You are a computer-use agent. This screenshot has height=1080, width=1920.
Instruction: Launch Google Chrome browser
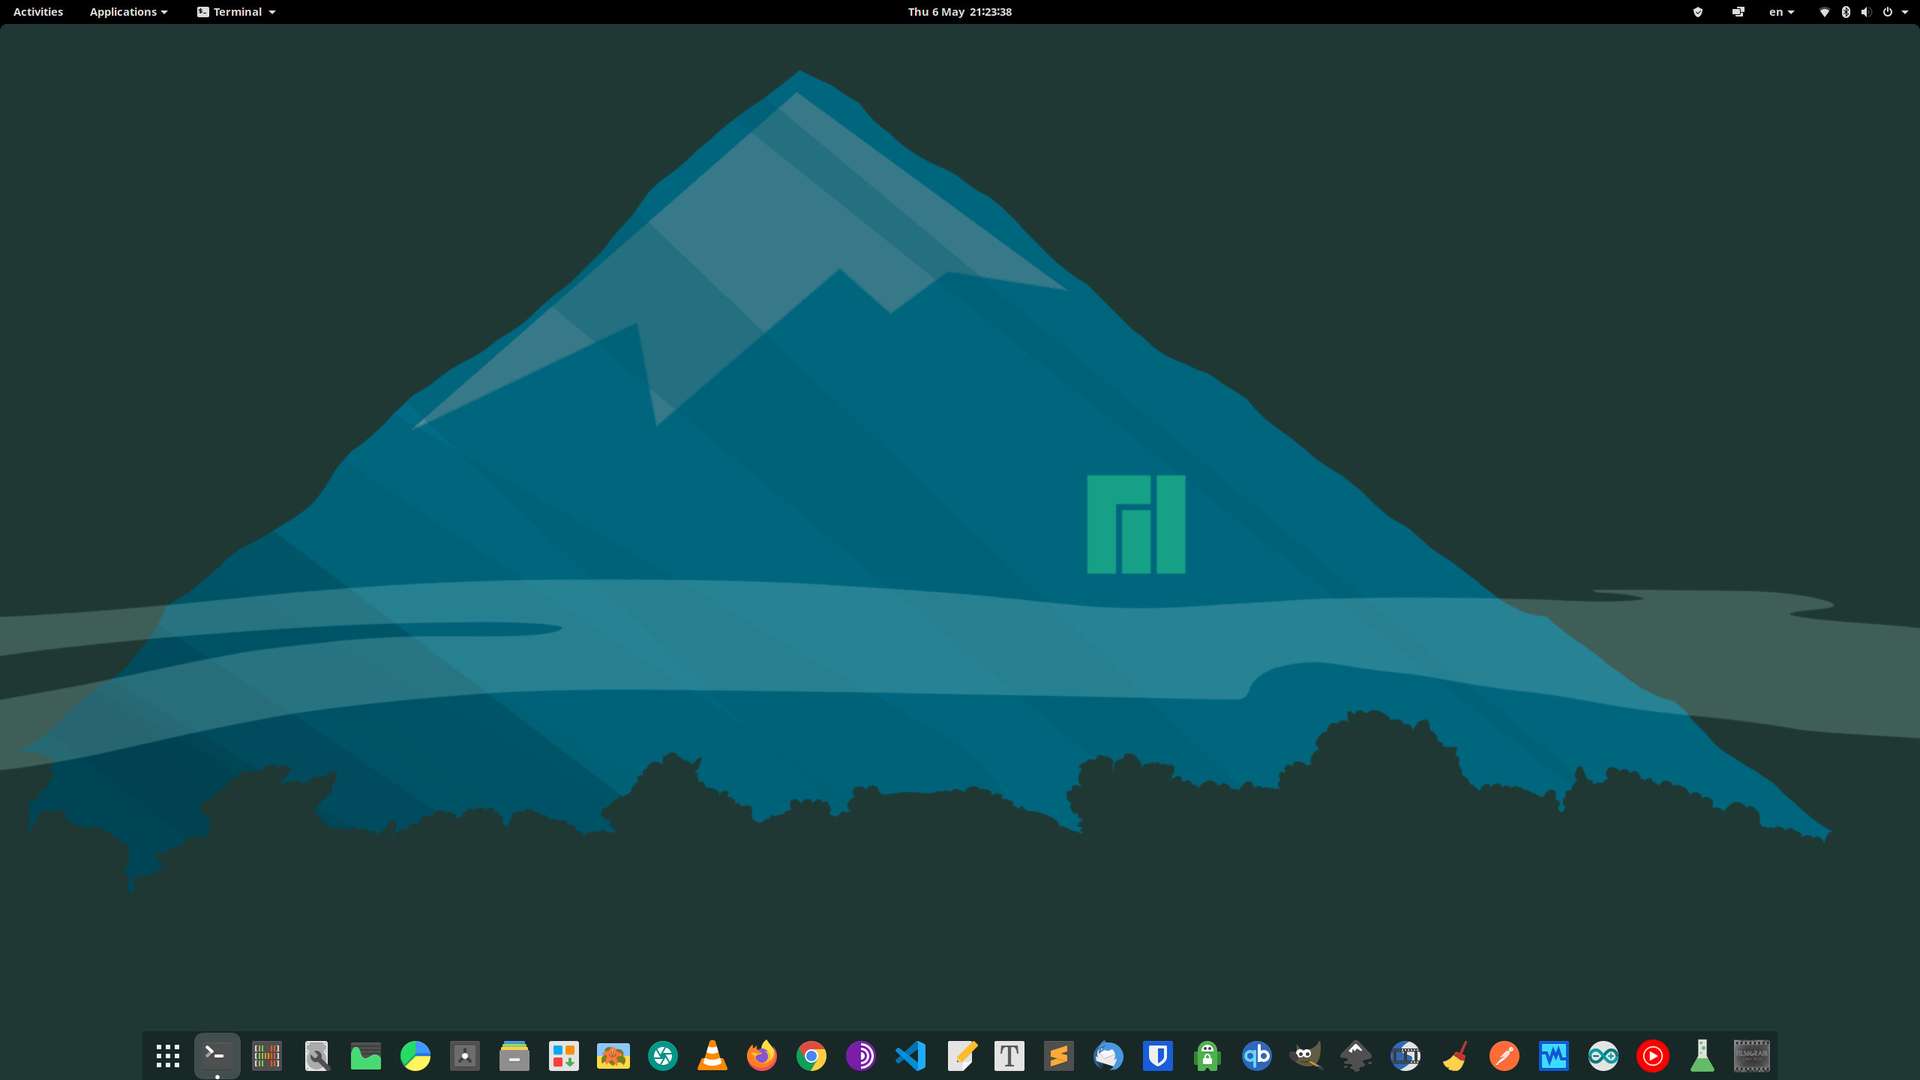811,1054
